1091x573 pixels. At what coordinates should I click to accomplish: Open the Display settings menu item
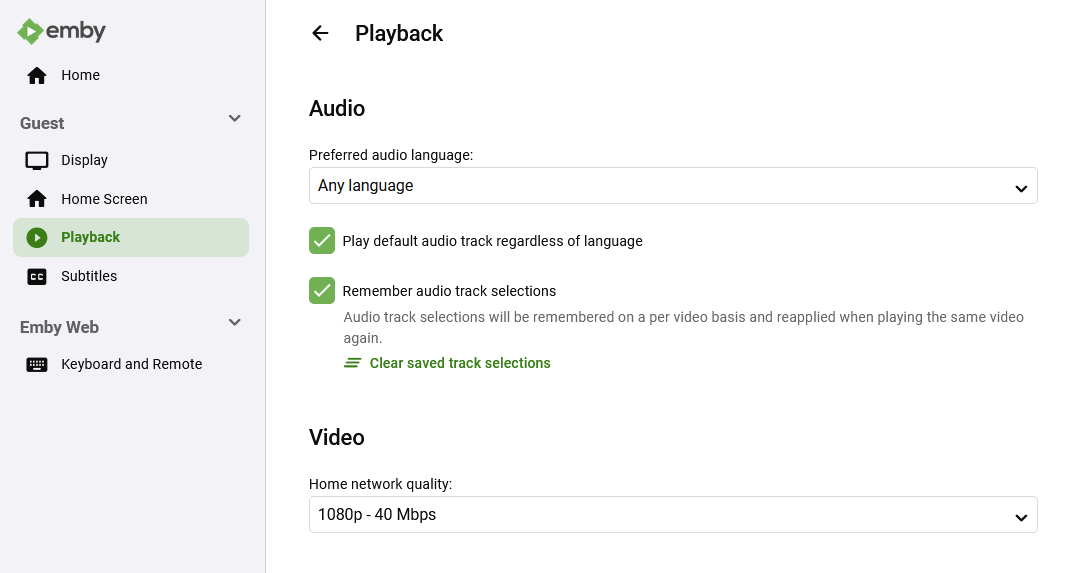[x=84, y=161]
